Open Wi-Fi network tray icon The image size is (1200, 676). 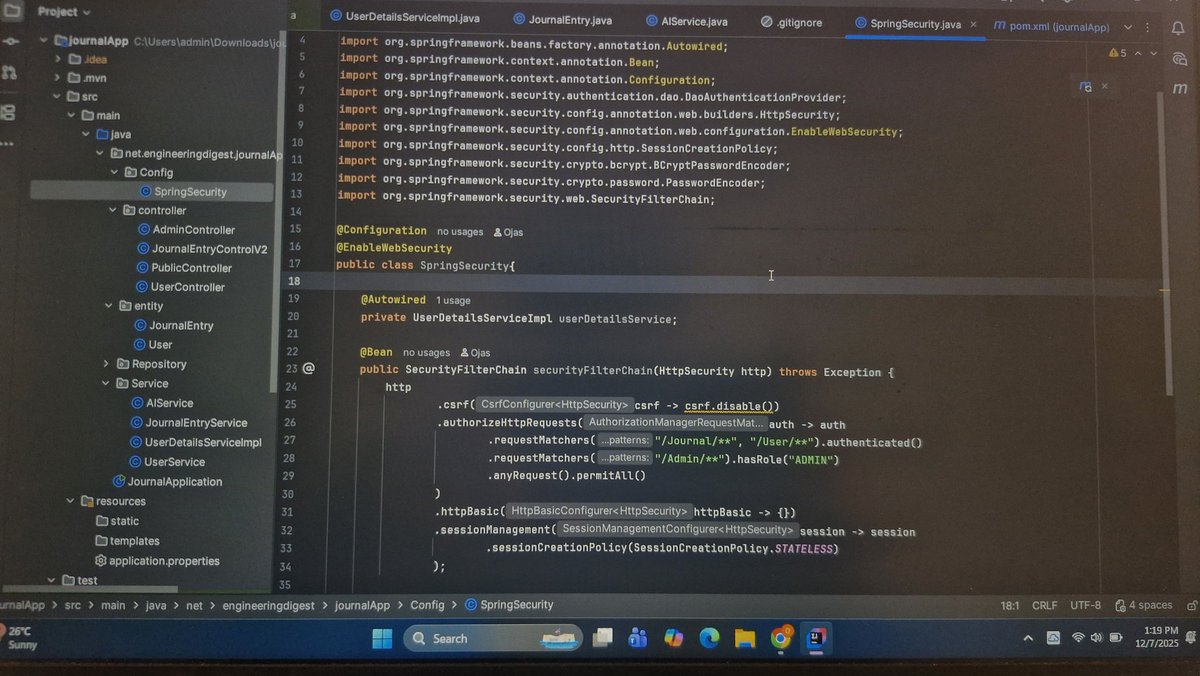[x=1078, y=638]
